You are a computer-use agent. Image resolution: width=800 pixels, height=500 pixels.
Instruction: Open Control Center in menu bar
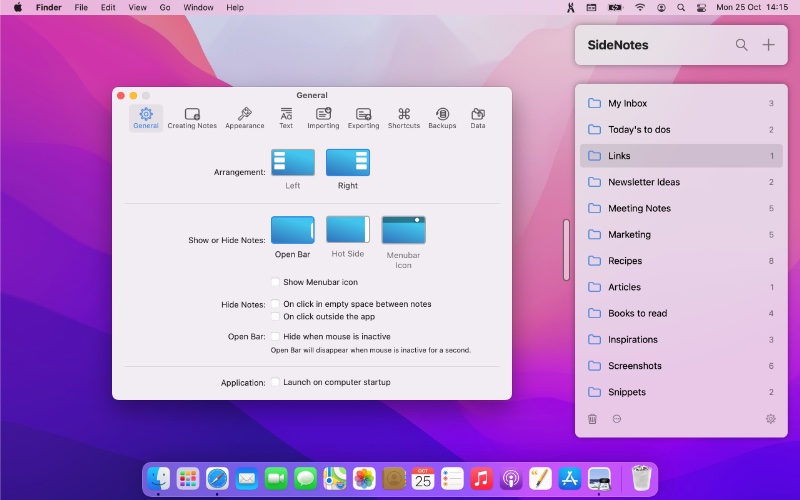click(x=702, y=7)
